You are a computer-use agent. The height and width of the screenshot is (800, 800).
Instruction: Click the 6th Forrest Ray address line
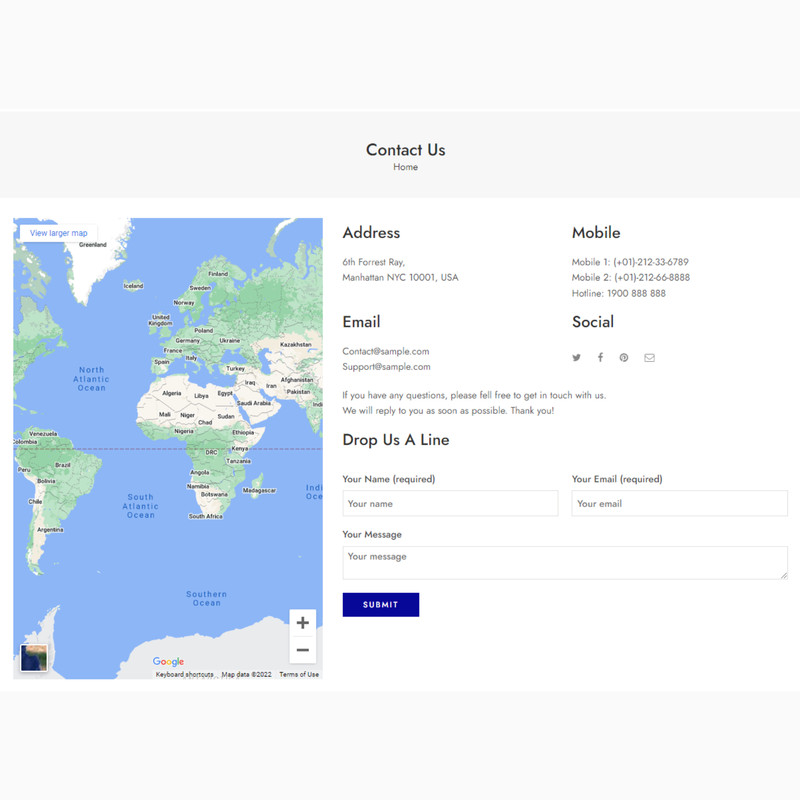tap(373, 262)
